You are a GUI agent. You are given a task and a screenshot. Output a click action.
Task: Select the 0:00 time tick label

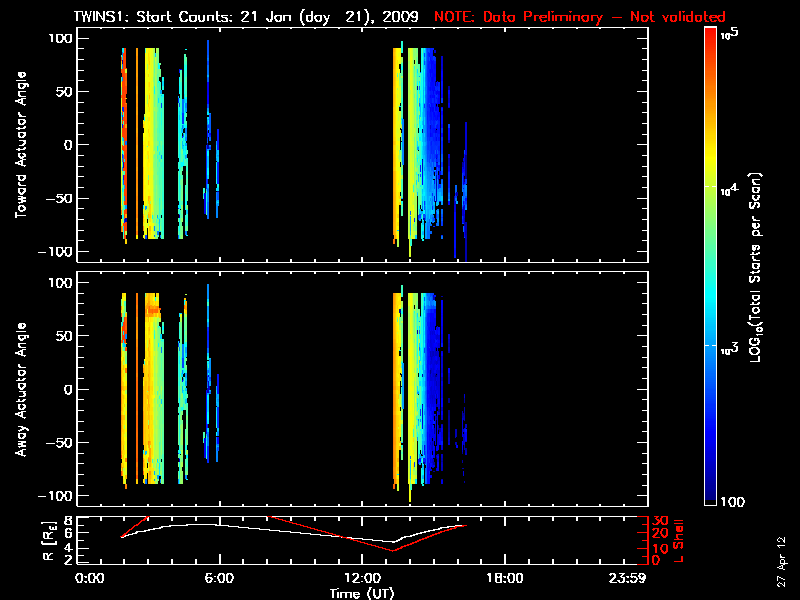pyautogui.click(x=89, y=578)
